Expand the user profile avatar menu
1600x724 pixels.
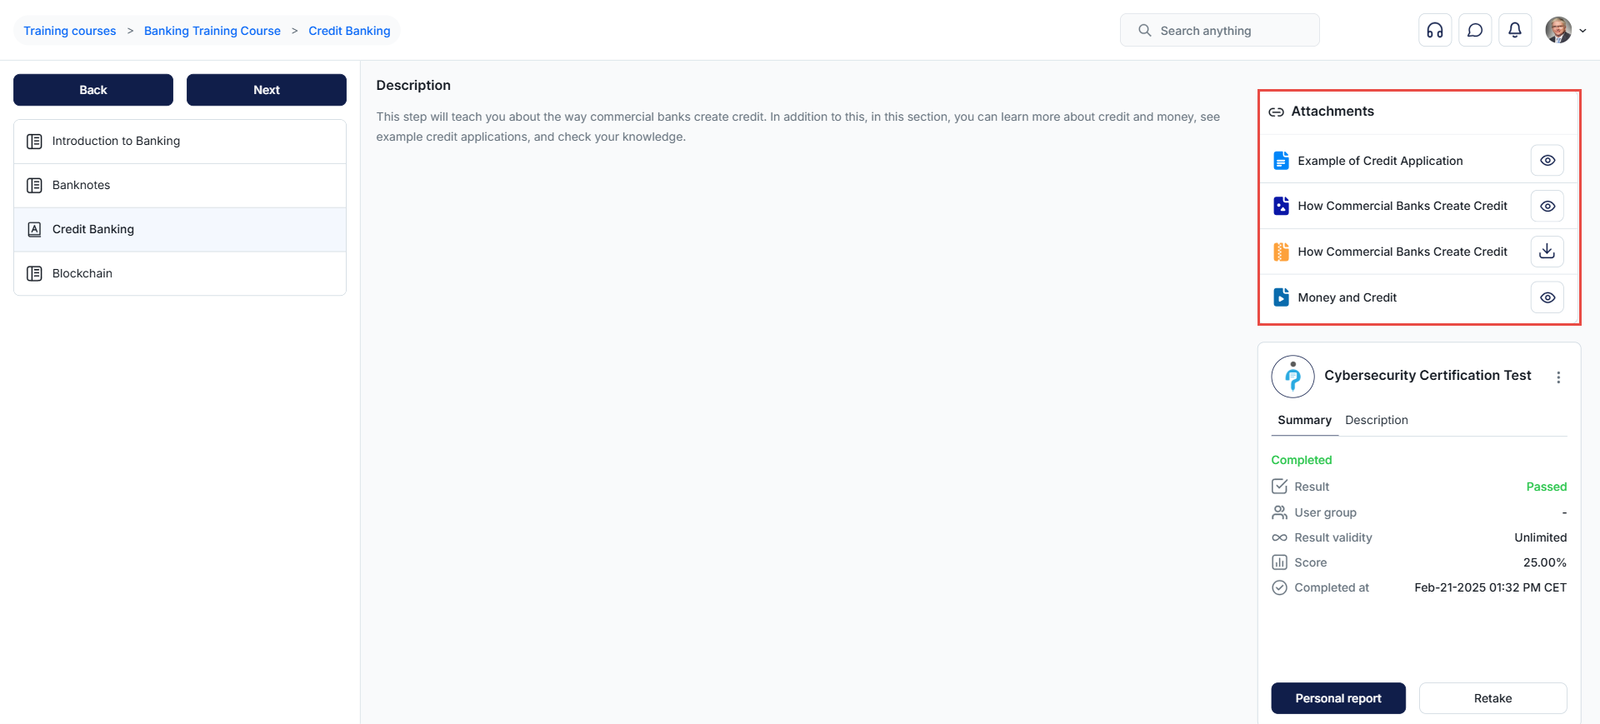(x=1565, y=30)
